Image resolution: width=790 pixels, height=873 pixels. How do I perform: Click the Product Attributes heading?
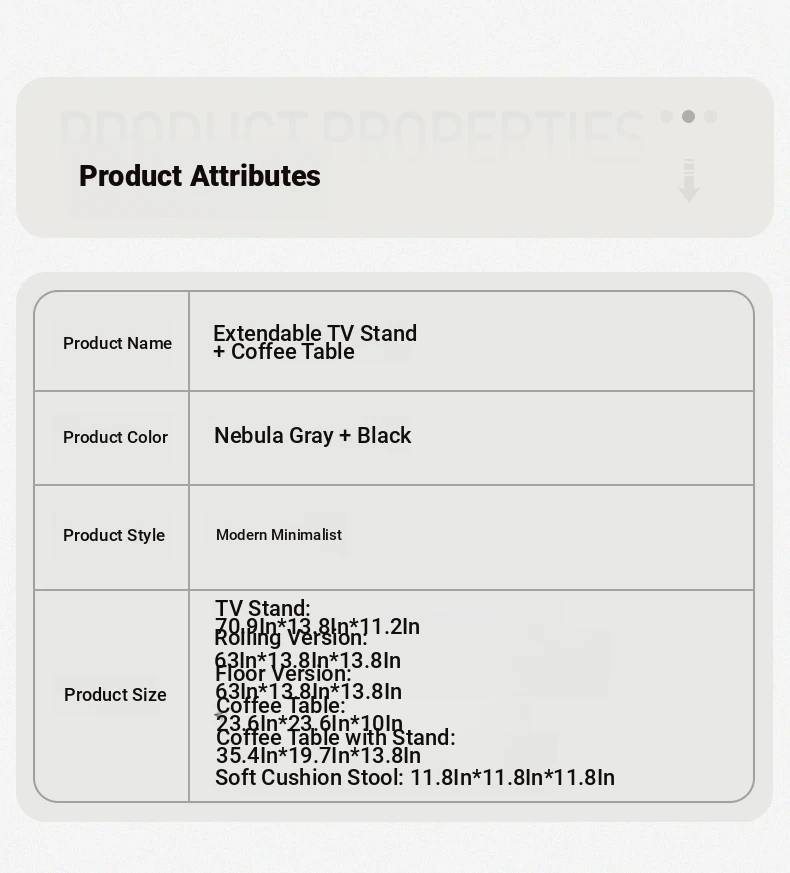tap(199, 176)
